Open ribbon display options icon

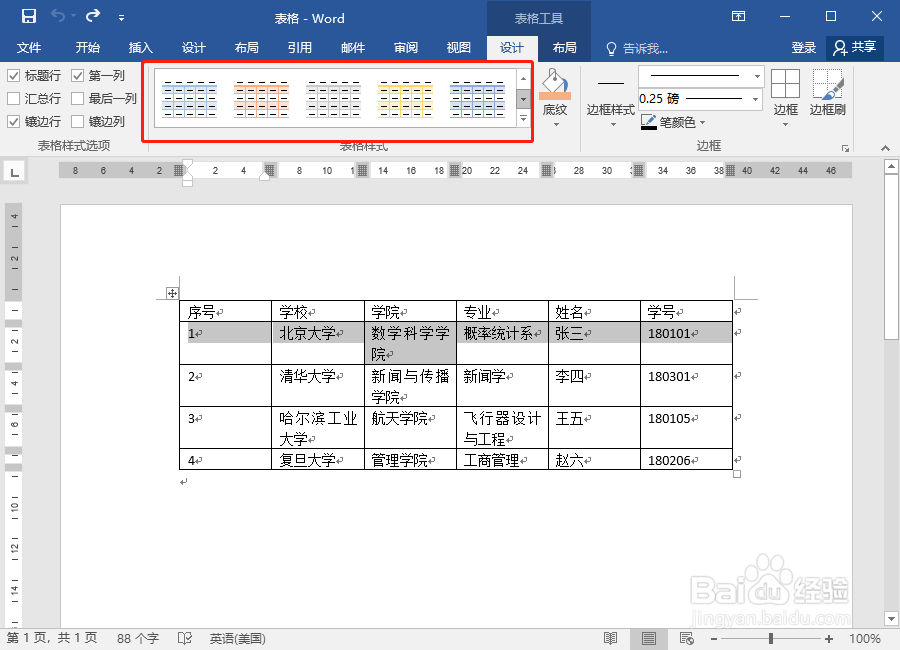[x=738, y=16]
